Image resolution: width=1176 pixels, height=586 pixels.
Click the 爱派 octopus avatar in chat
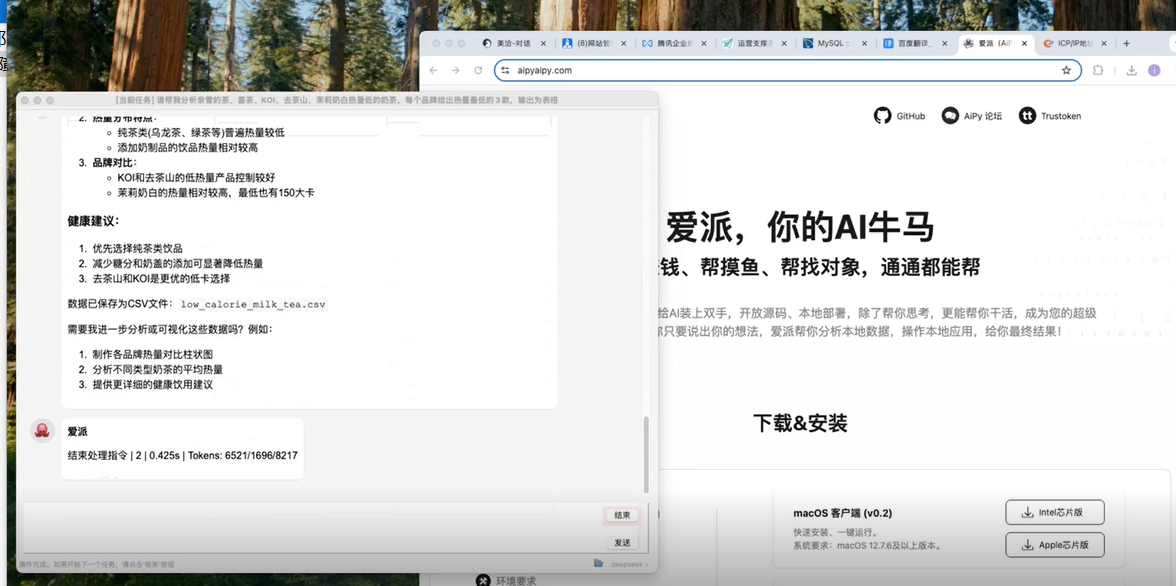pyautogui.click(x=42, y=431)
